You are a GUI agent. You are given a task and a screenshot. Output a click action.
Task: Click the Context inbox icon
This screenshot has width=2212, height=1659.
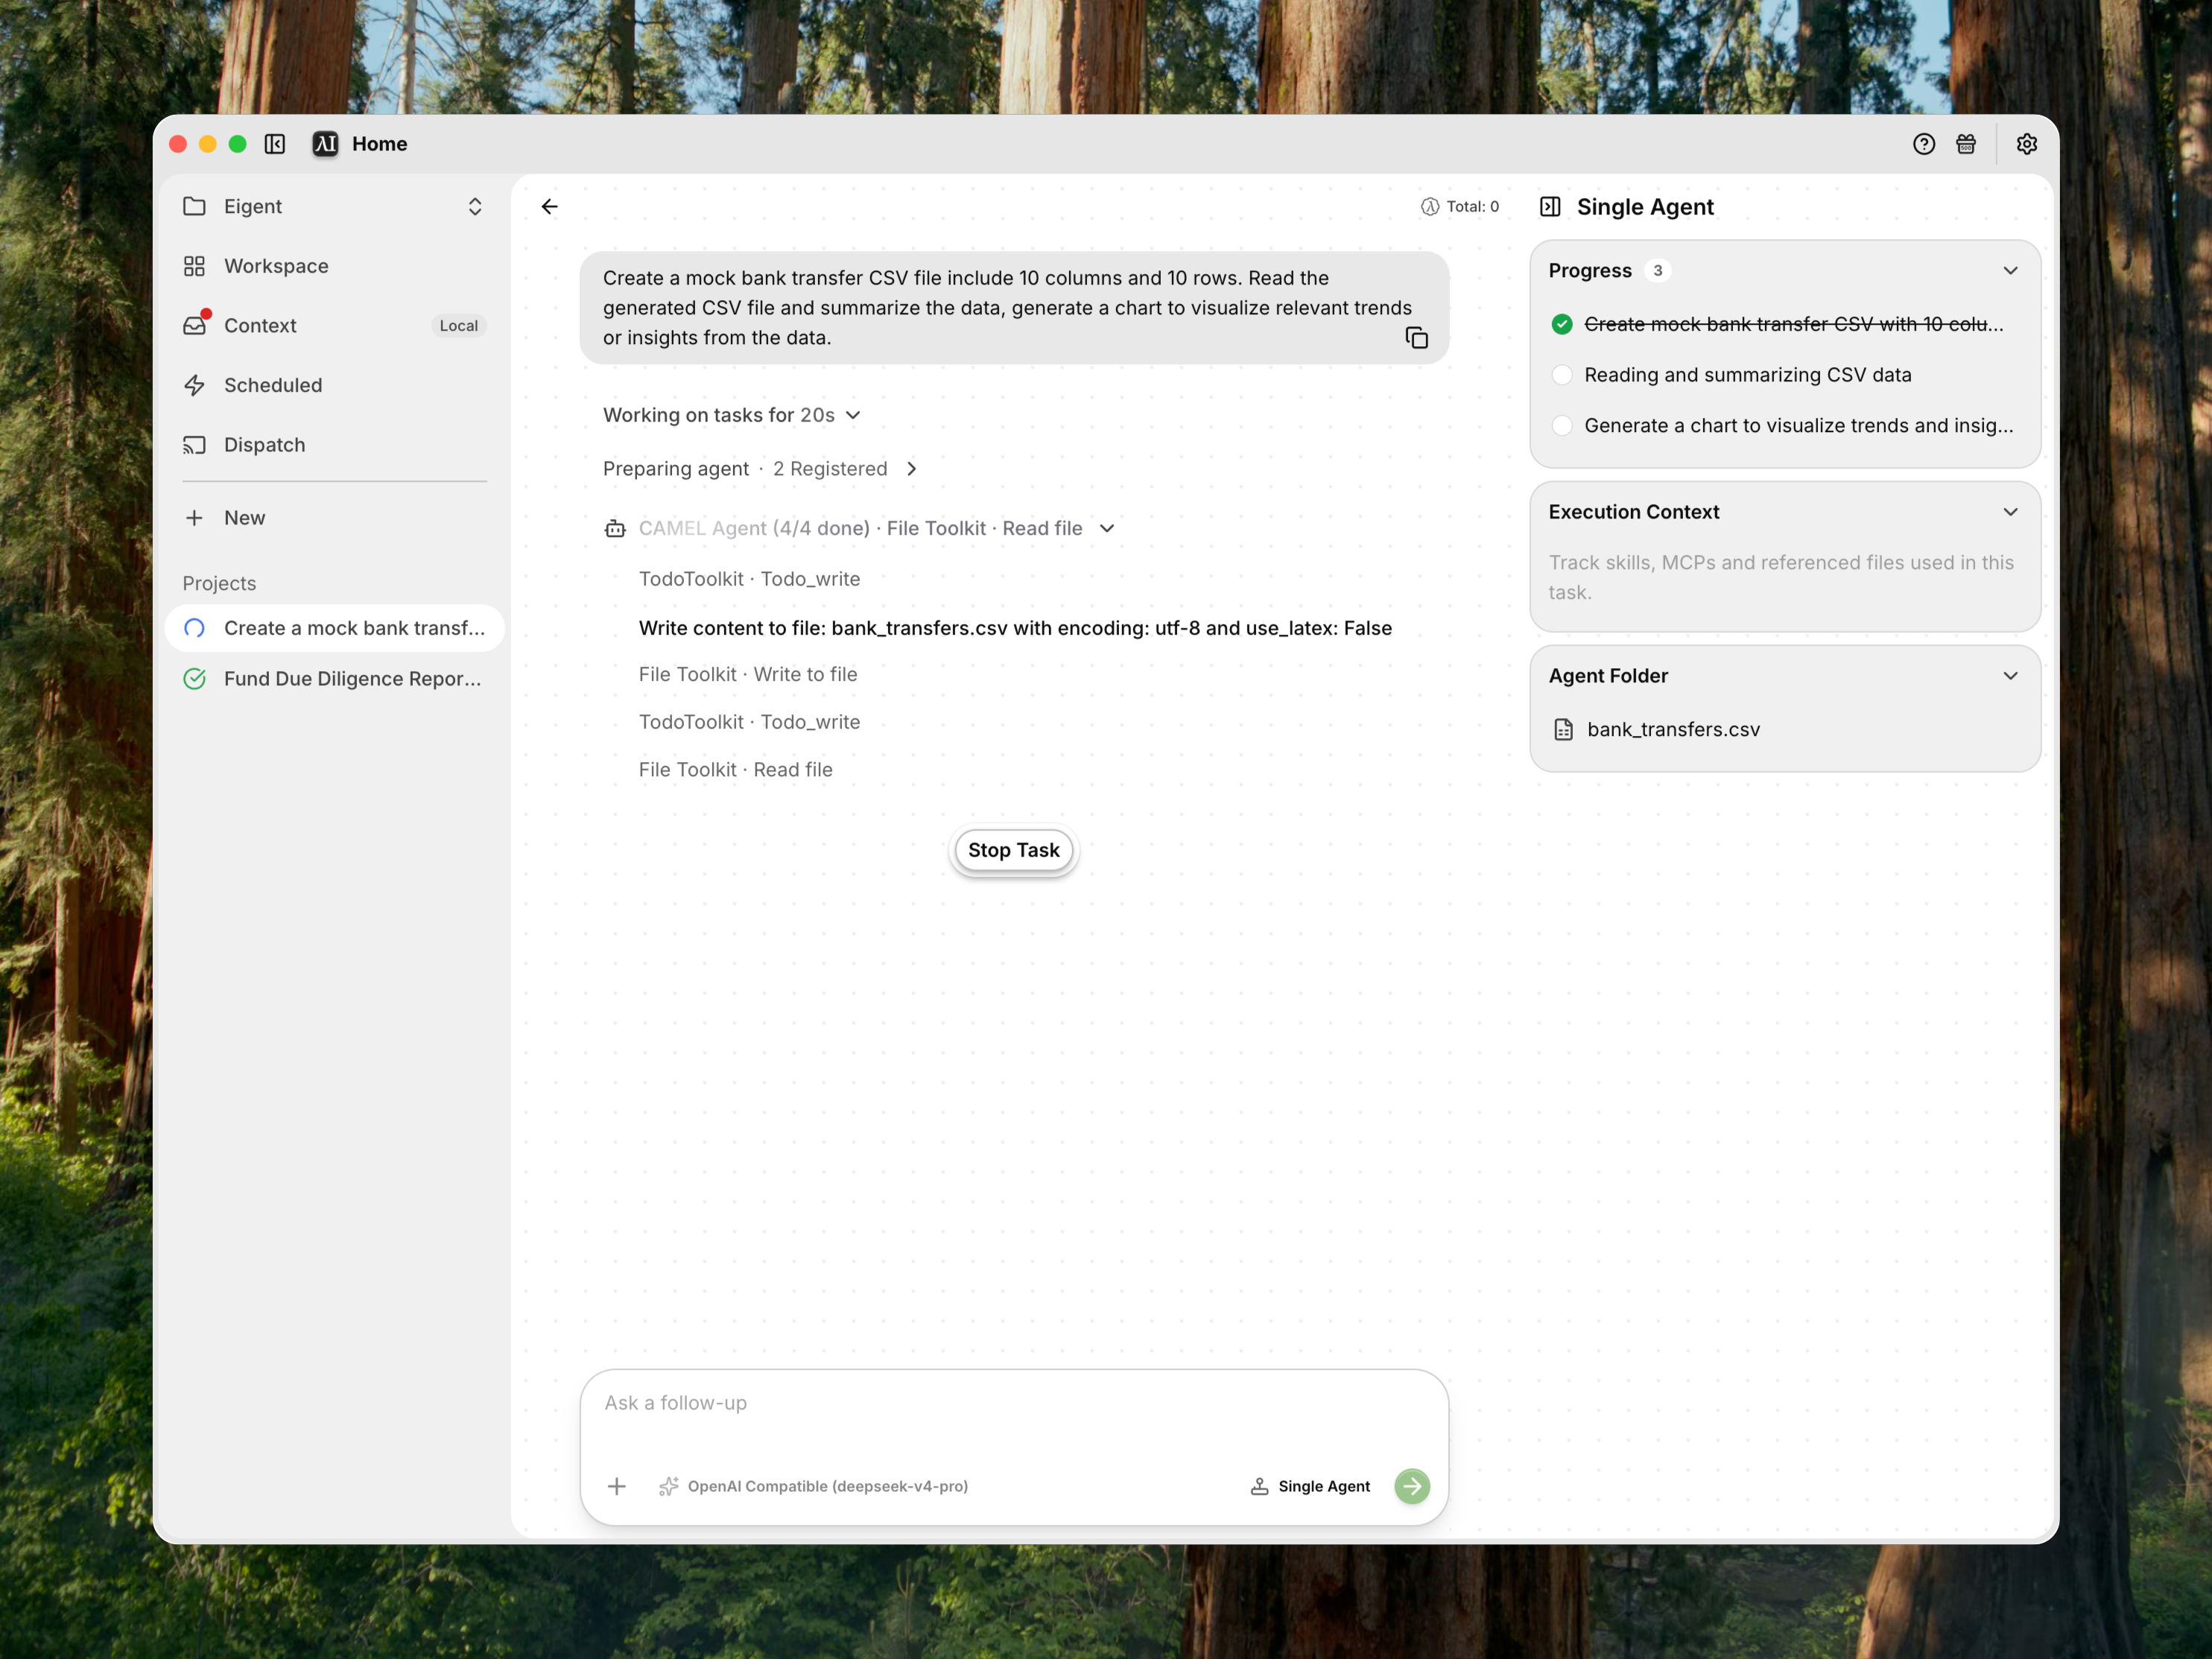[x=194, y=325]
